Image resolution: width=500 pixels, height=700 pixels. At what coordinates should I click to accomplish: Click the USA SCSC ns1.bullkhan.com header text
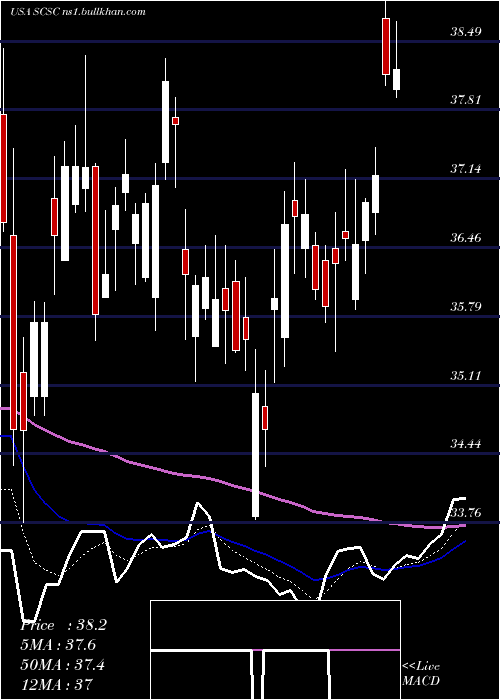(79, 12)
